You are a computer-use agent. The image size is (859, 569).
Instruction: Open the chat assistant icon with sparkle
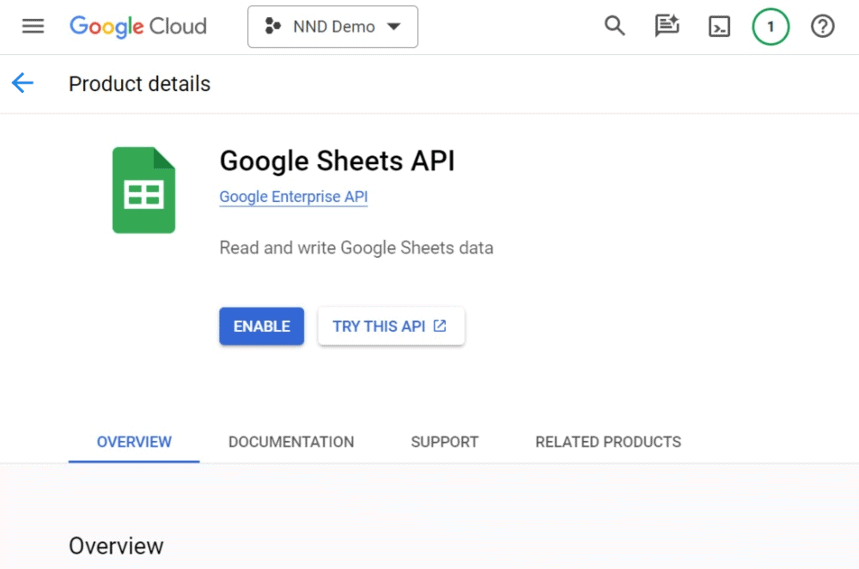click(x=667, y=26)
